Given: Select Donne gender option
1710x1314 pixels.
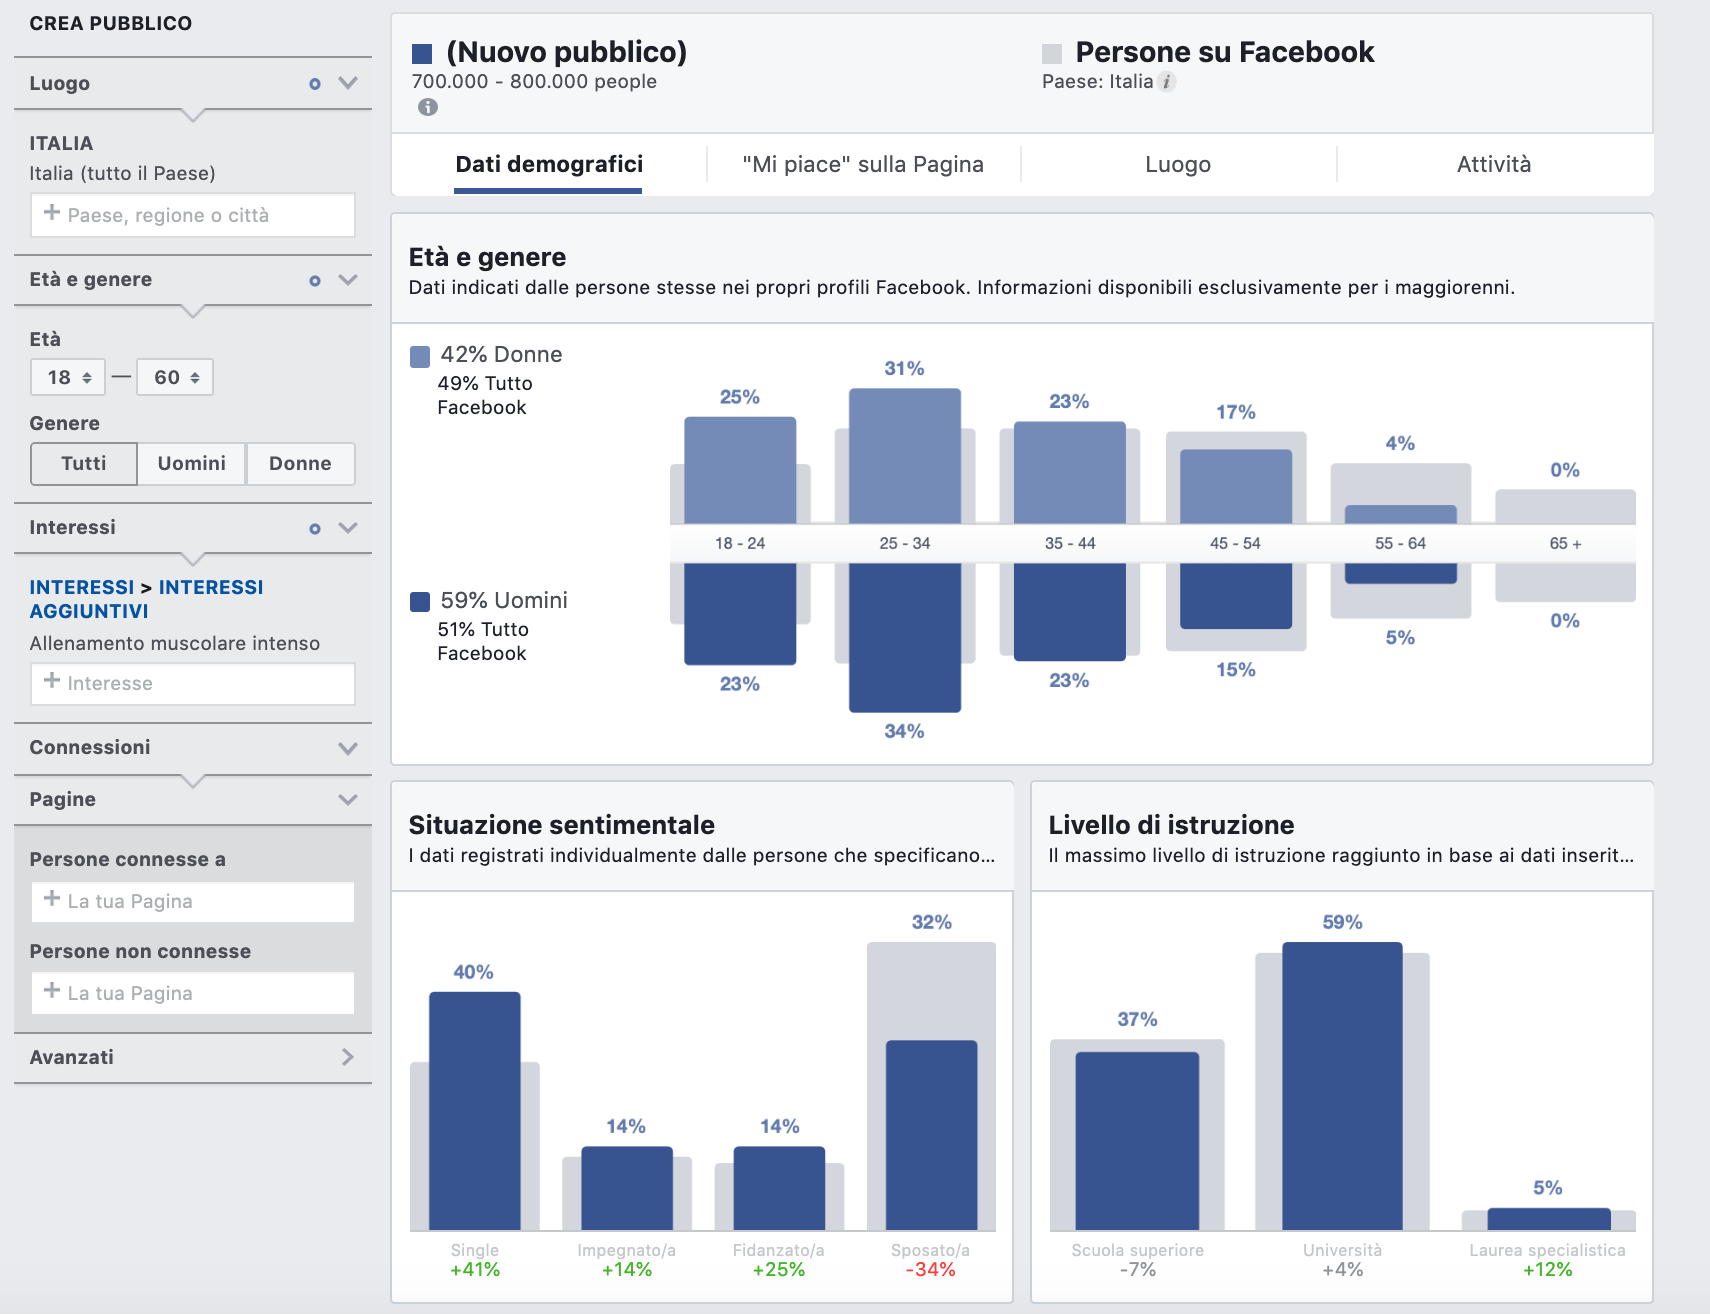Looking at the screenshot, I should click(x=300, y=464).
